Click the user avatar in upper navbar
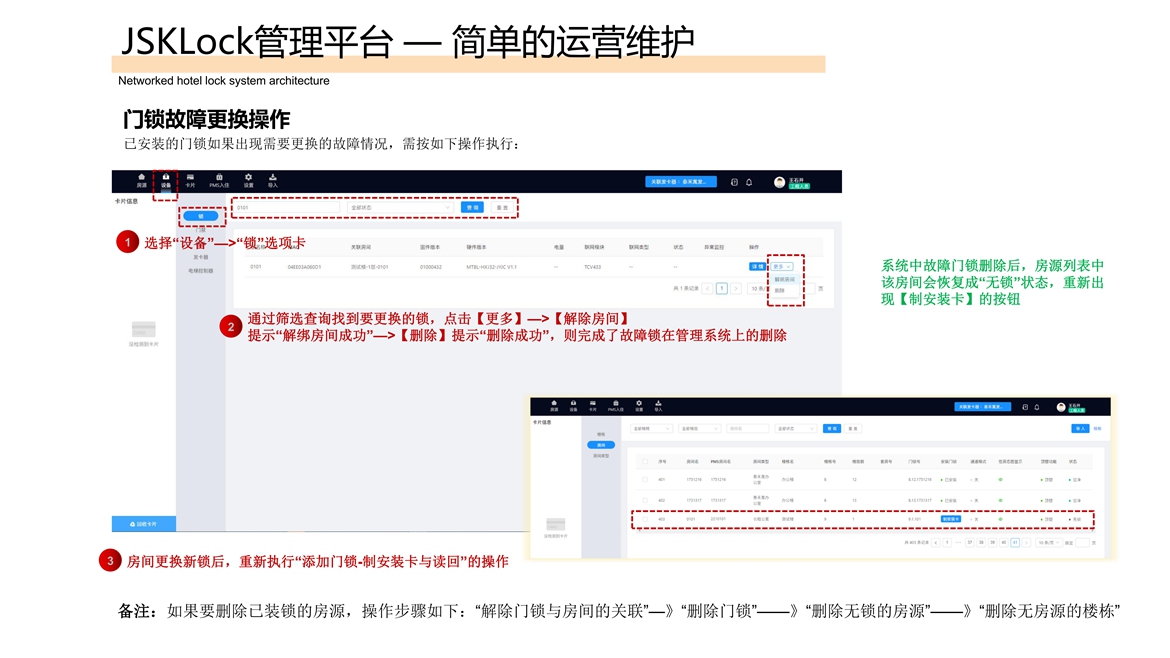This screenshot has width=1170, height=658. click(779, 182)
